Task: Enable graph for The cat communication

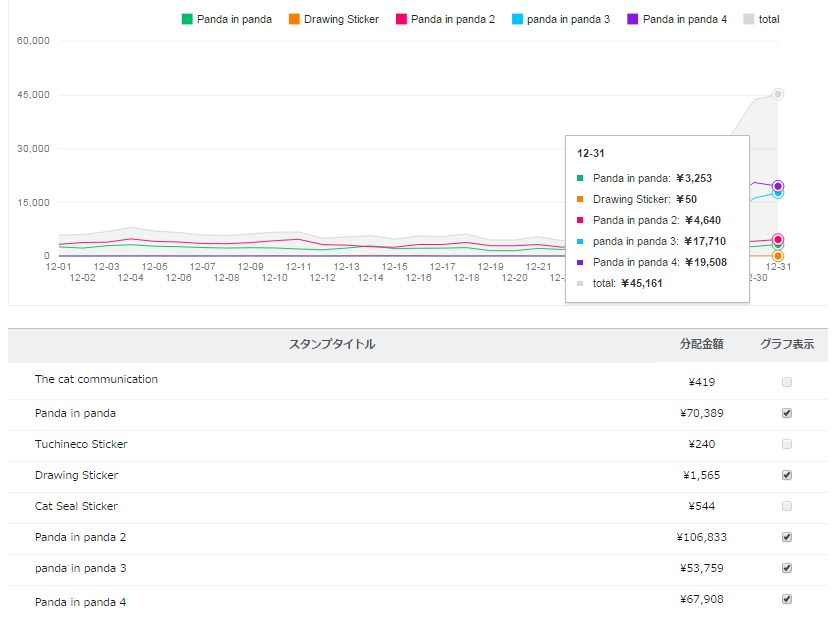Action: tap(787, 382)
